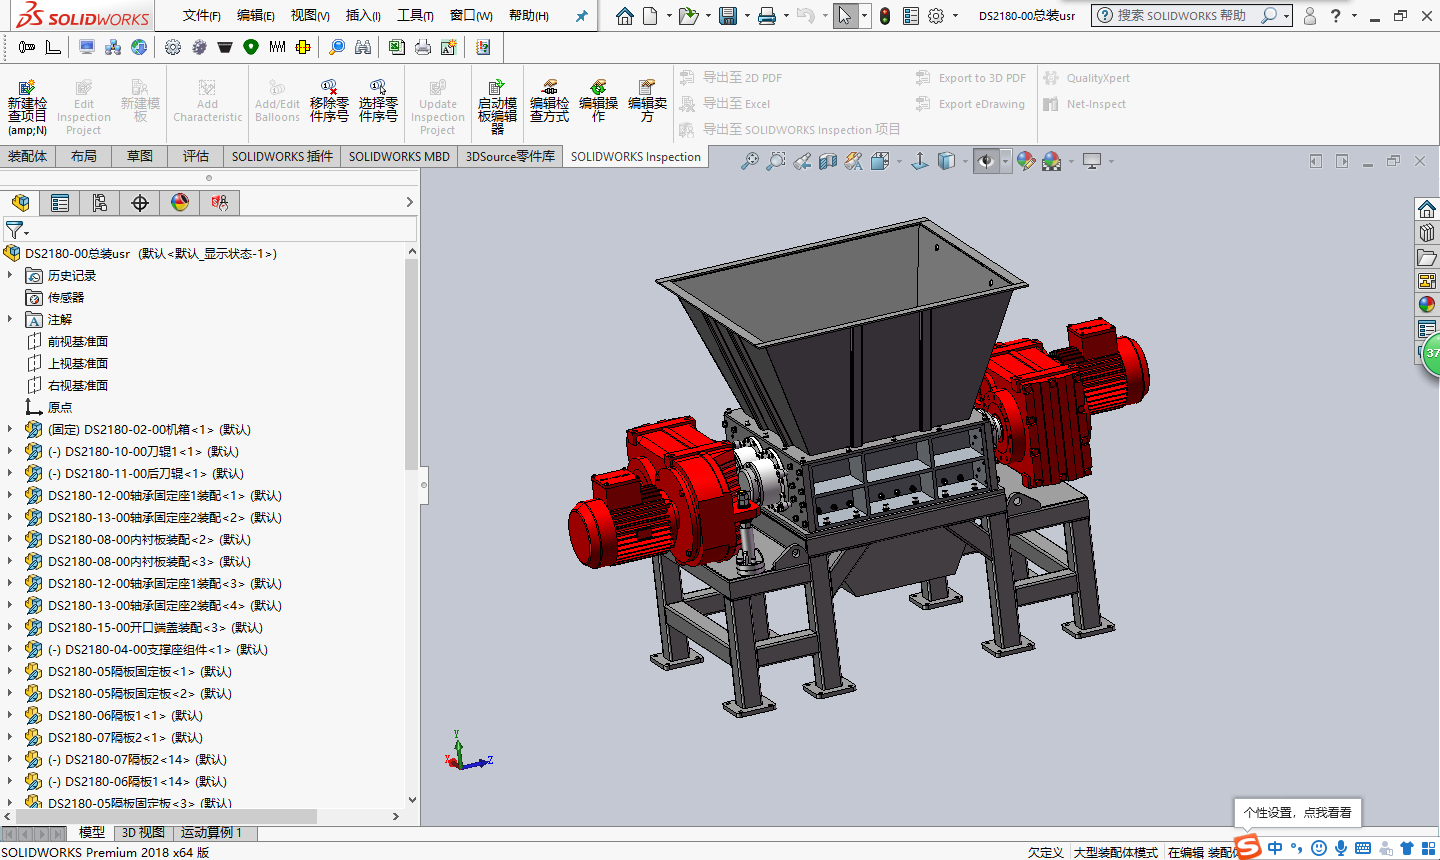Click the Print icon in title toolbar
1440x860 pixels.
(767, 16)
